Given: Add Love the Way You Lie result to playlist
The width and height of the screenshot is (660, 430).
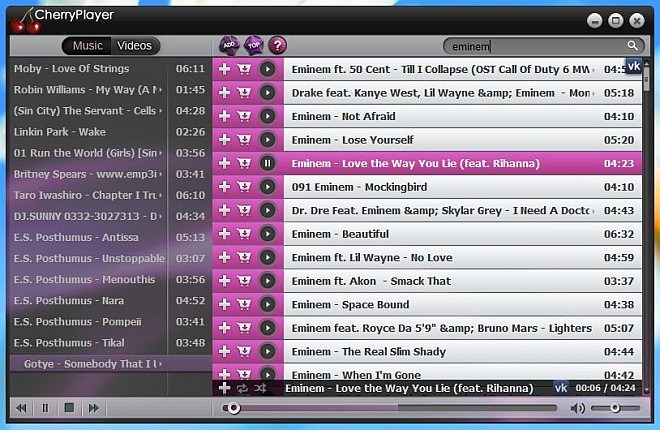Looking at the screenshot, I should 224,163.
